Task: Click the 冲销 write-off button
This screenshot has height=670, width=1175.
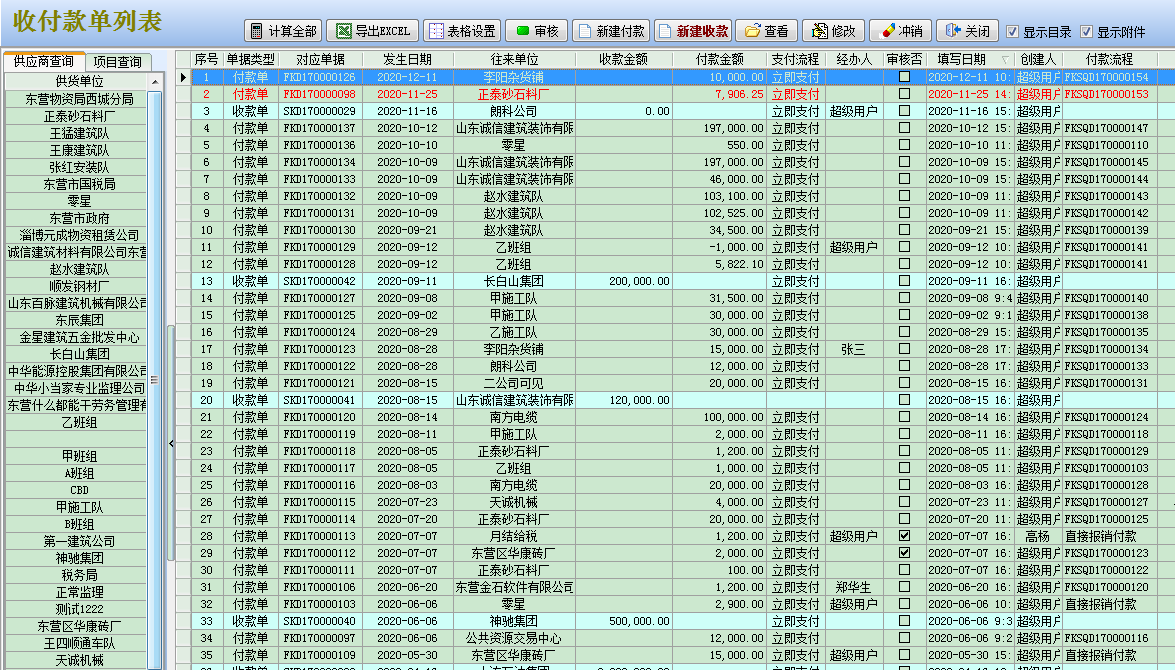Action: [x=899, y=31]
